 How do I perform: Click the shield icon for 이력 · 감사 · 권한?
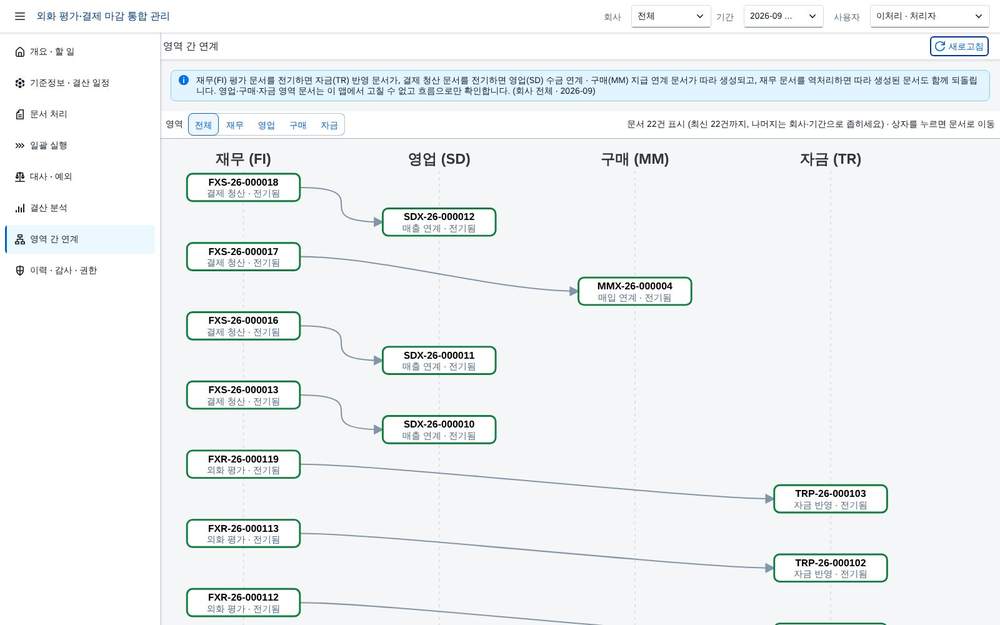click(x=20, y=270)
